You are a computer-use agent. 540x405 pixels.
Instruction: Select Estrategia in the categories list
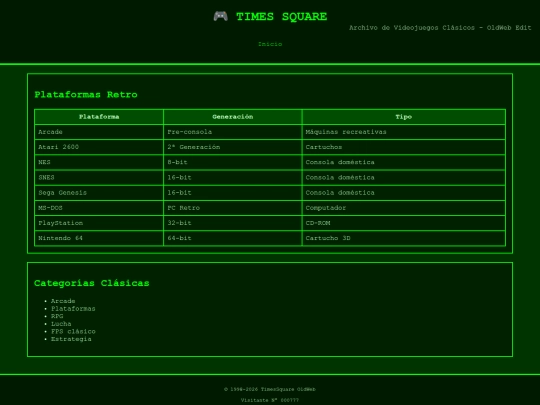coord(71,339)
